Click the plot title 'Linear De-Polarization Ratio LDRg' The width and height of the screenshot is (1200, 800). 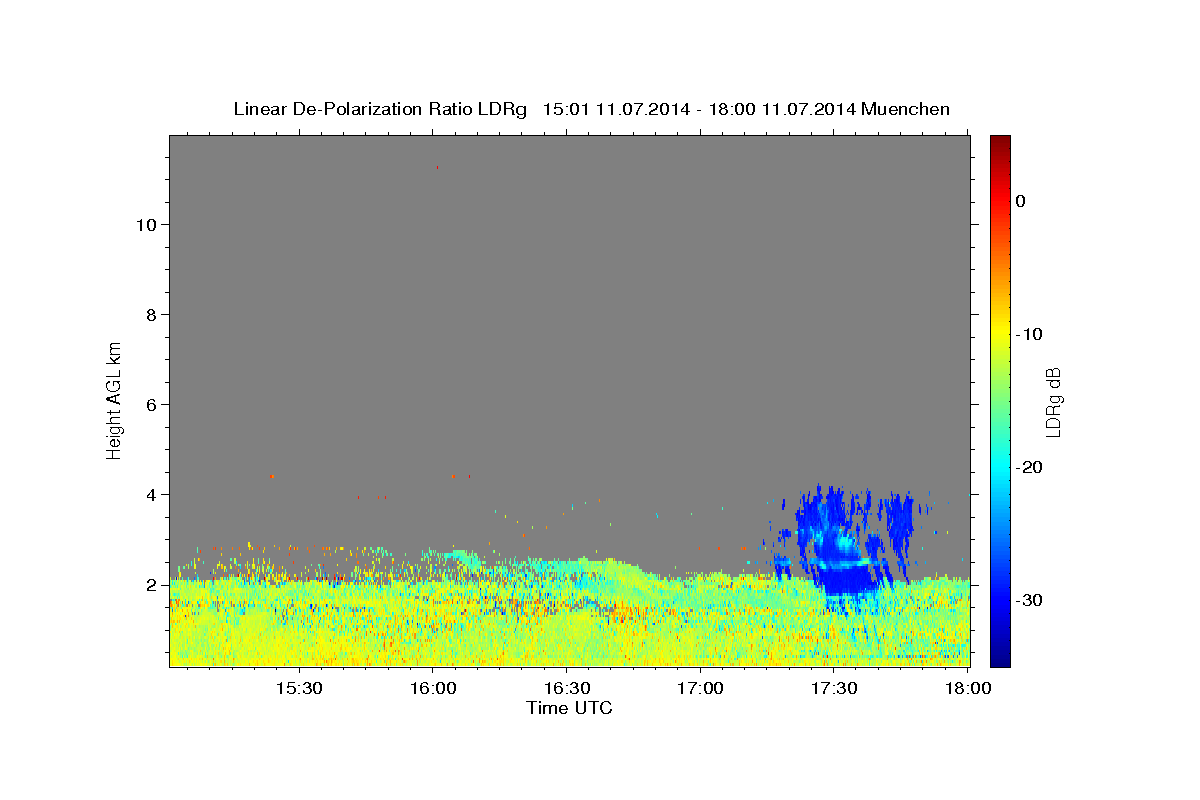pyautogui.click(x=380, y=109)
